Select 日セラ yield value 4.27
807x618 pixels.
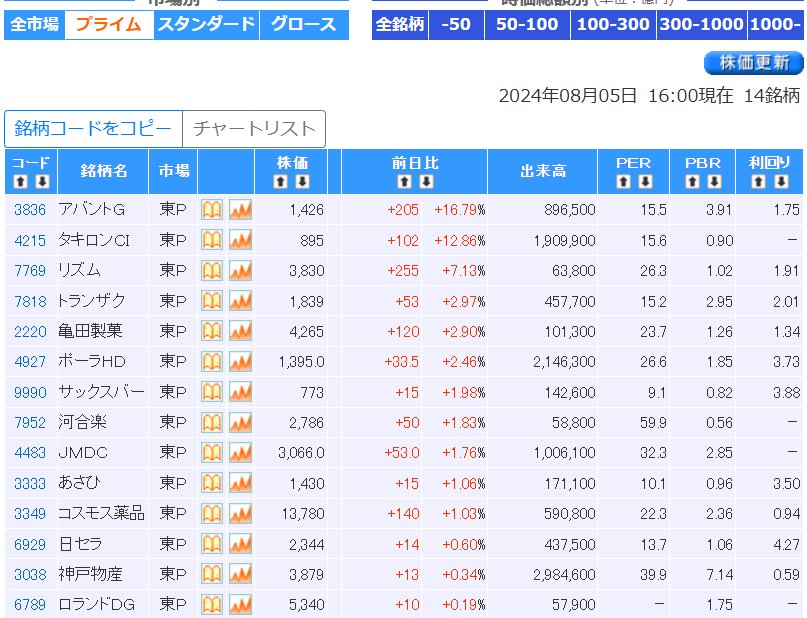786,544
